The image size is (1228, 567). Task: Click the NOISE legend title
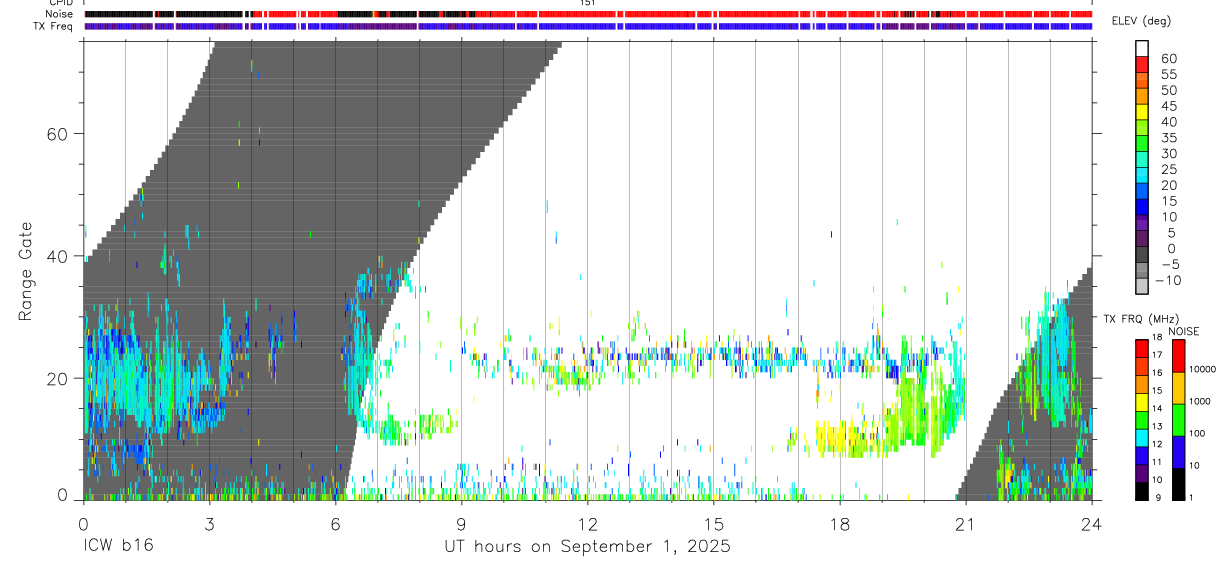click(x=1183, y=331)
